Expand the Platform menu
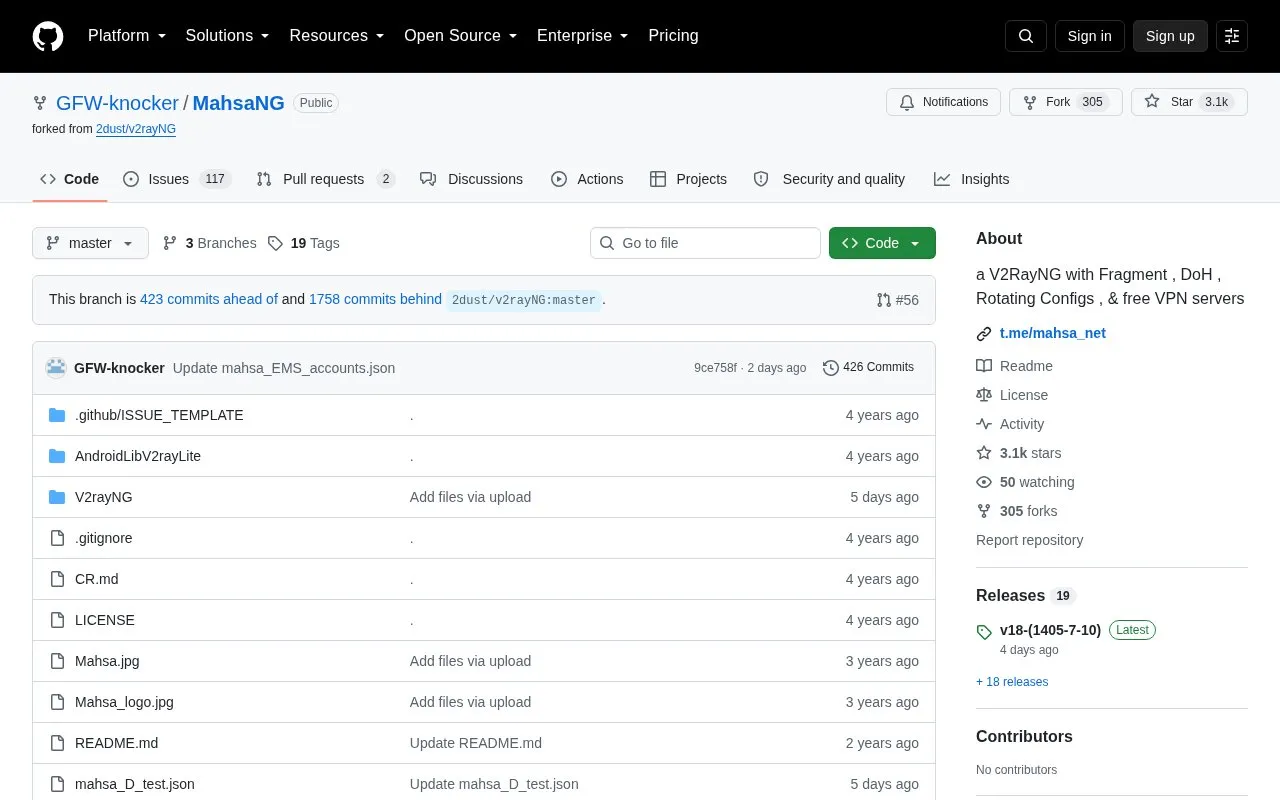 [127, 36]
